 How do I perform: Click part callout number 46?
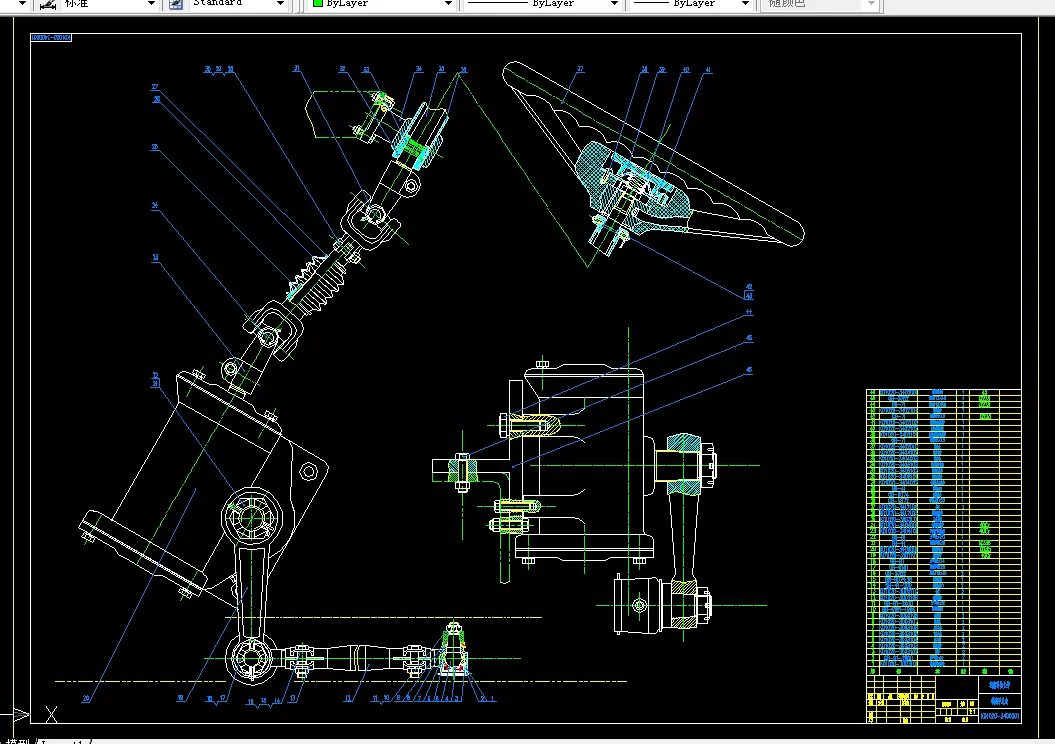click(749, 370)
